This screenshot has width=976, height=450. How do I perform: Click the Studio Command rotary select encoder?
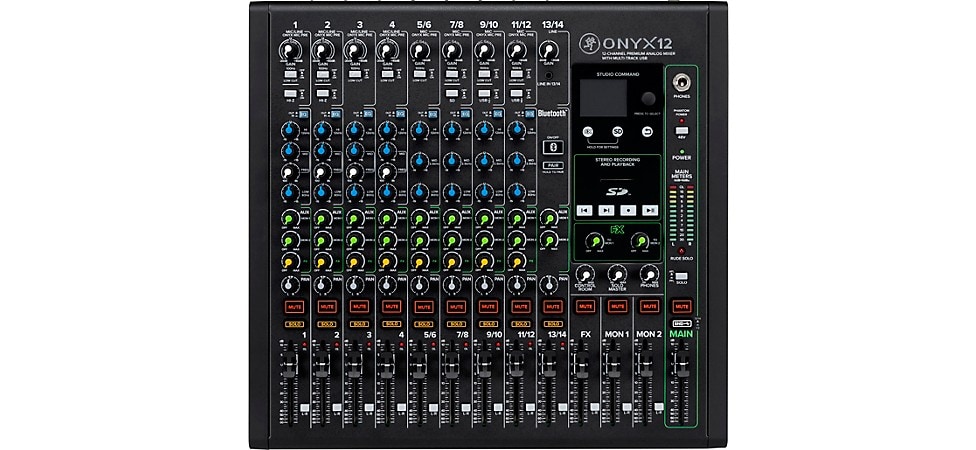click(649, 98)
